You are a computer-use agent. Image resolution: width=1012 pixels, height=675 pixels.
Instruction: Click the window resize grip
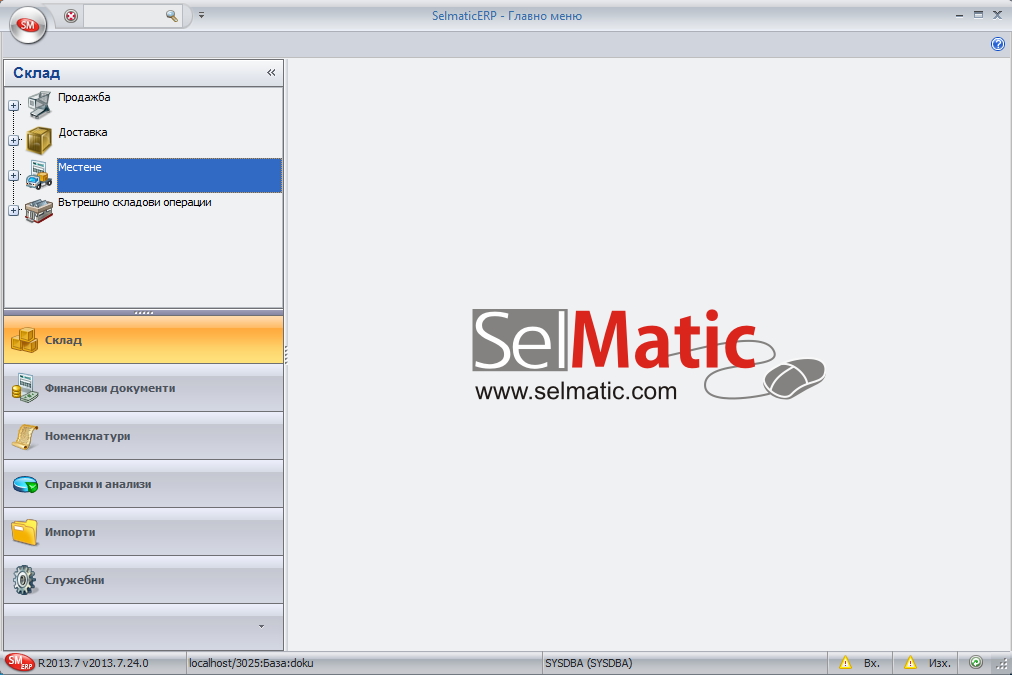coord(1002,663)
